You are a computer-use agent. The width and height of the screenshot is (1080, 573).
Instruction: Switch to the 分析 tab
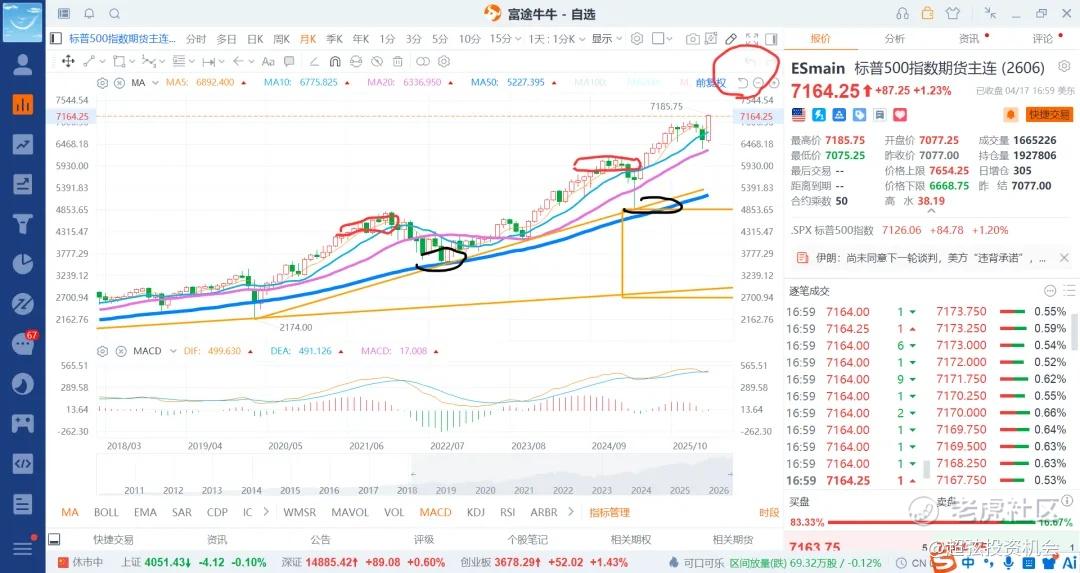(895, 39)
